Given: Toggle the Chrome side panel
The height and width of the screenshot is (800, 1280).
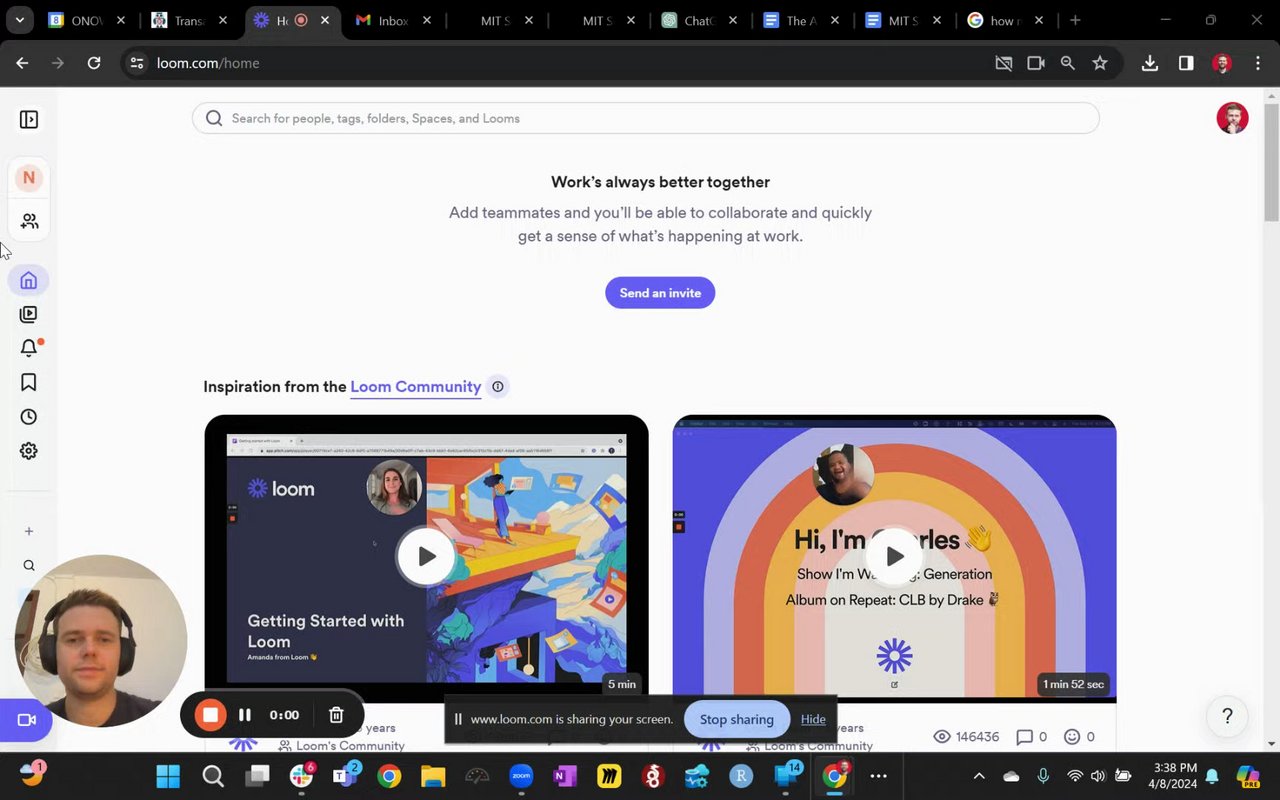Looking at the screenshot, I should (1186, 63).
